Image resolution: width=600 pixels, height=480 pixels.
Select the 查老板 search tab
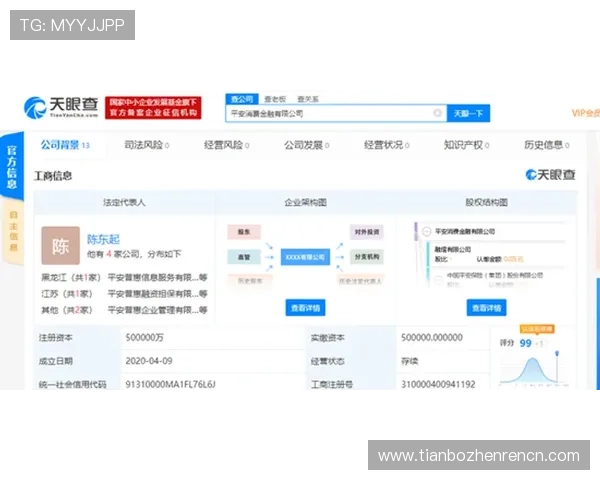point(275,99)
